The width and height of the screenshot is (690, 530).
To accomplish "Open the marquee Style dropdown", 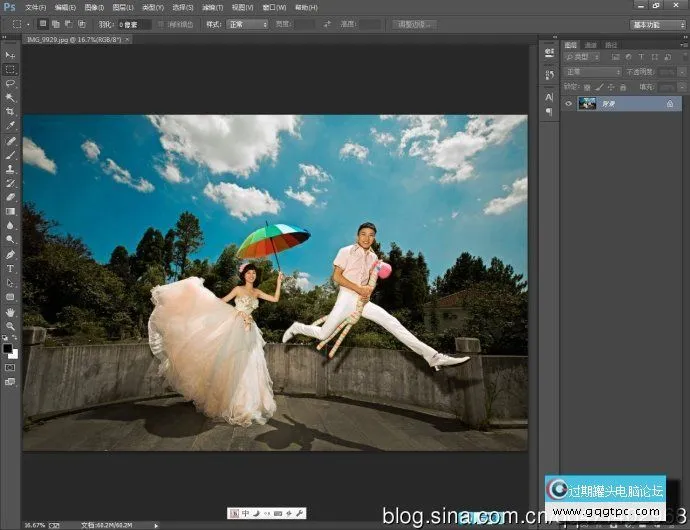I will [x=247, y=23].
